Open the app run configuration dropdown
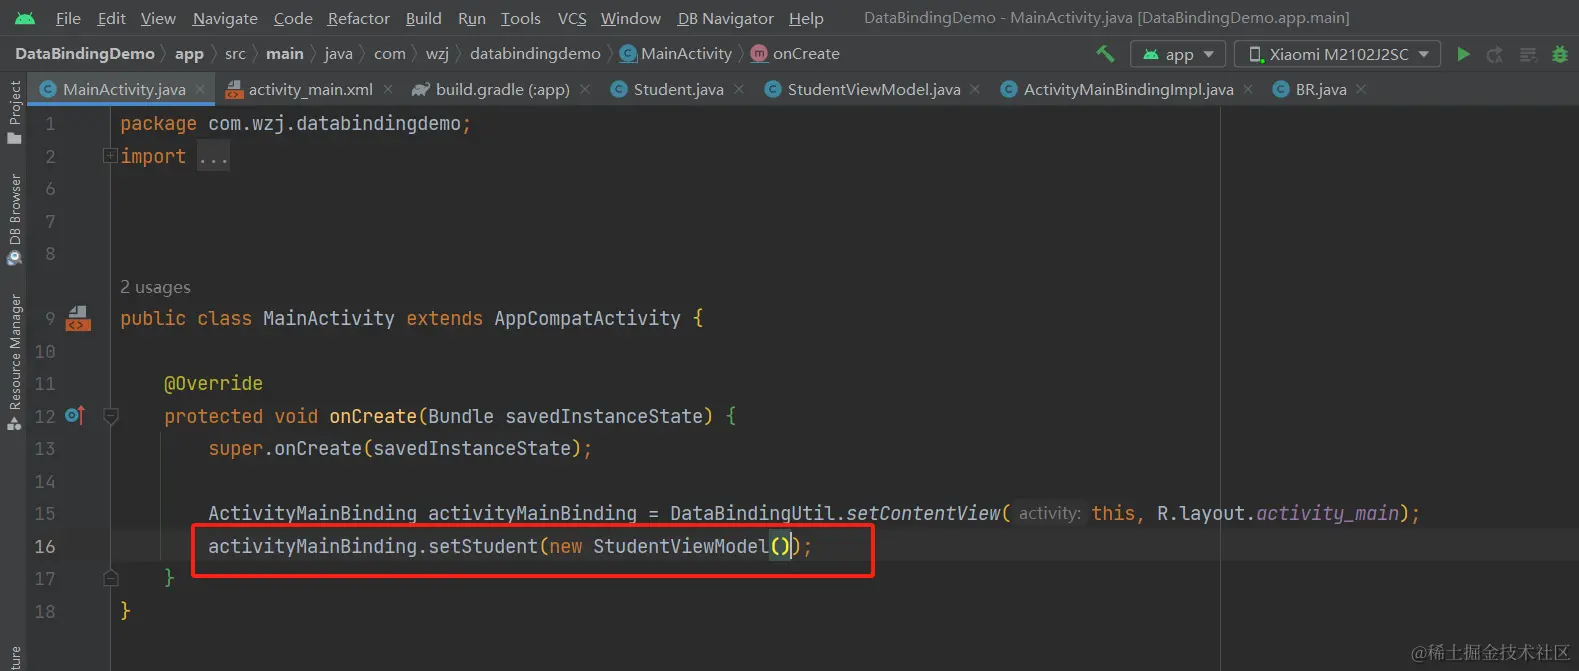Screen dimensions: 1579x671 pyautogui.click(x=1178, y=54)
